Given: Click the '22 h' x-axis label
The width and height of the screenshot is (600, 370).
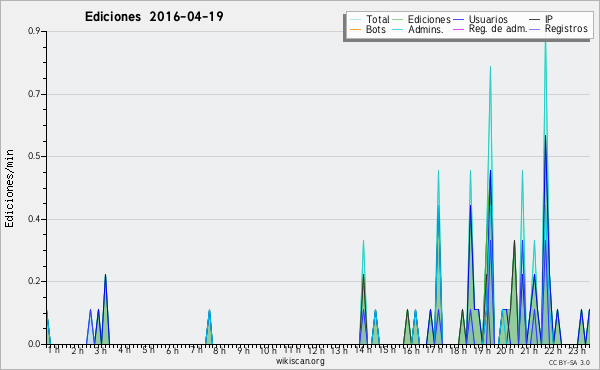Looking at the screenshot, I should click(x=553, y=350).
